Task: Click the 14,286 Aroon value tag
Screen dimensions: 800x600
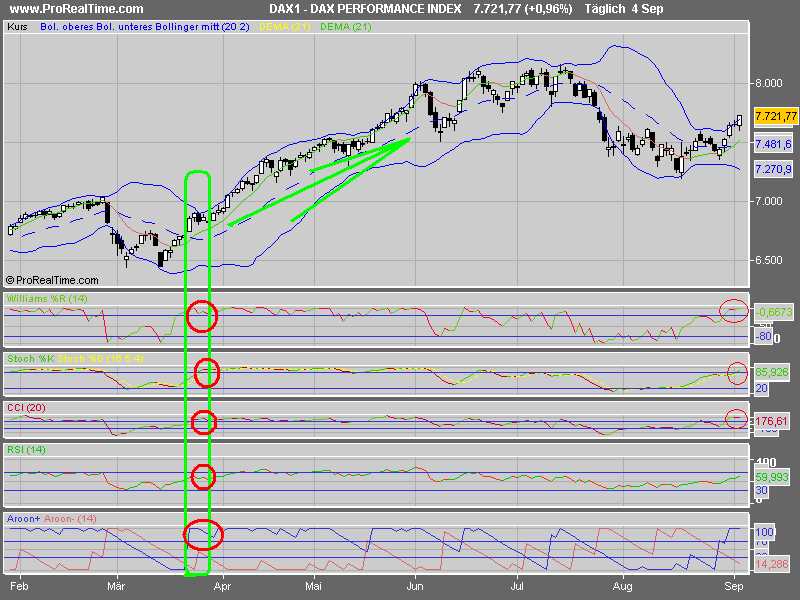Action: [772, 564]
